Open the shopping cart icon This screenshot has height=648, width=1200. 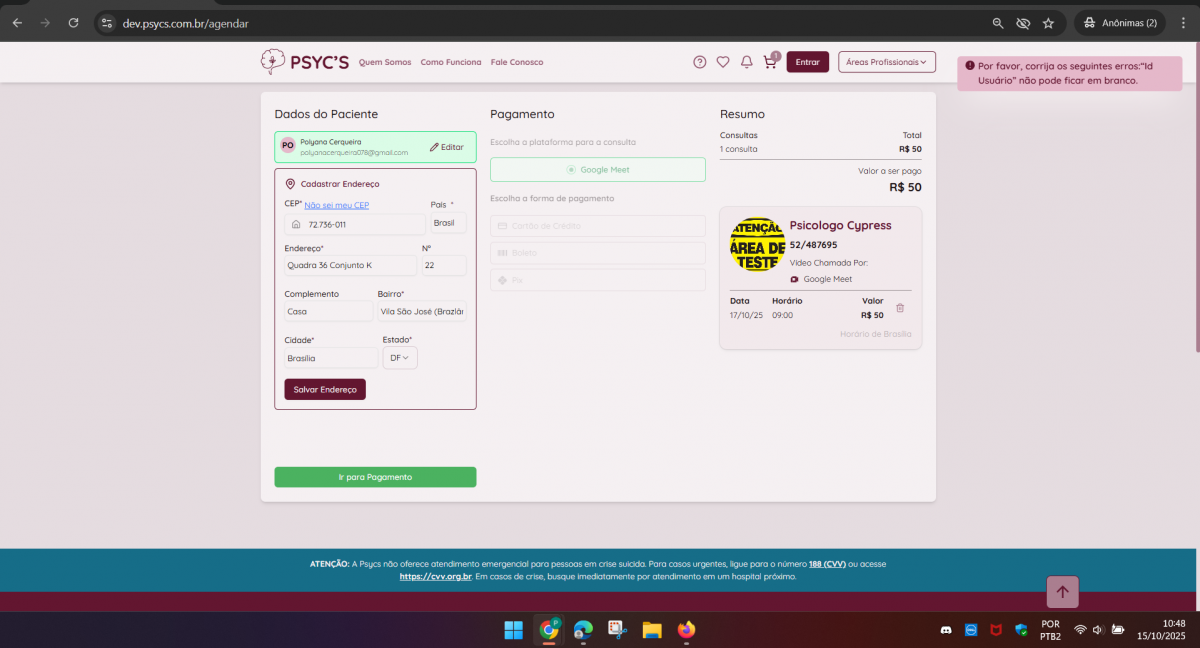click(x=770, y=62)
